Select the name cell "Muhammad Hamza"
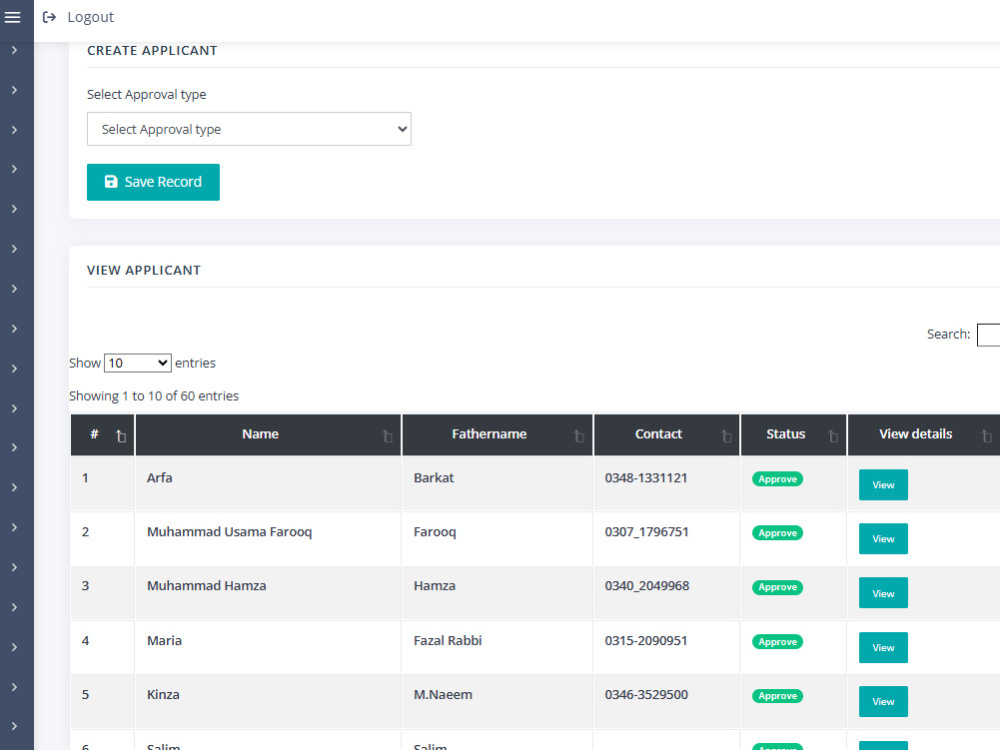 coord(207,586)
